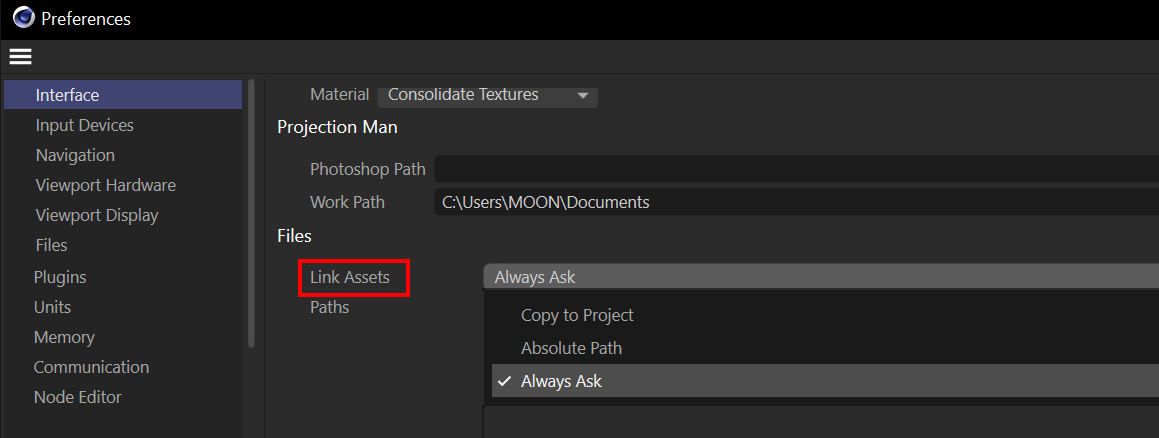Open the hamburger menu icon

click(20, 56)
